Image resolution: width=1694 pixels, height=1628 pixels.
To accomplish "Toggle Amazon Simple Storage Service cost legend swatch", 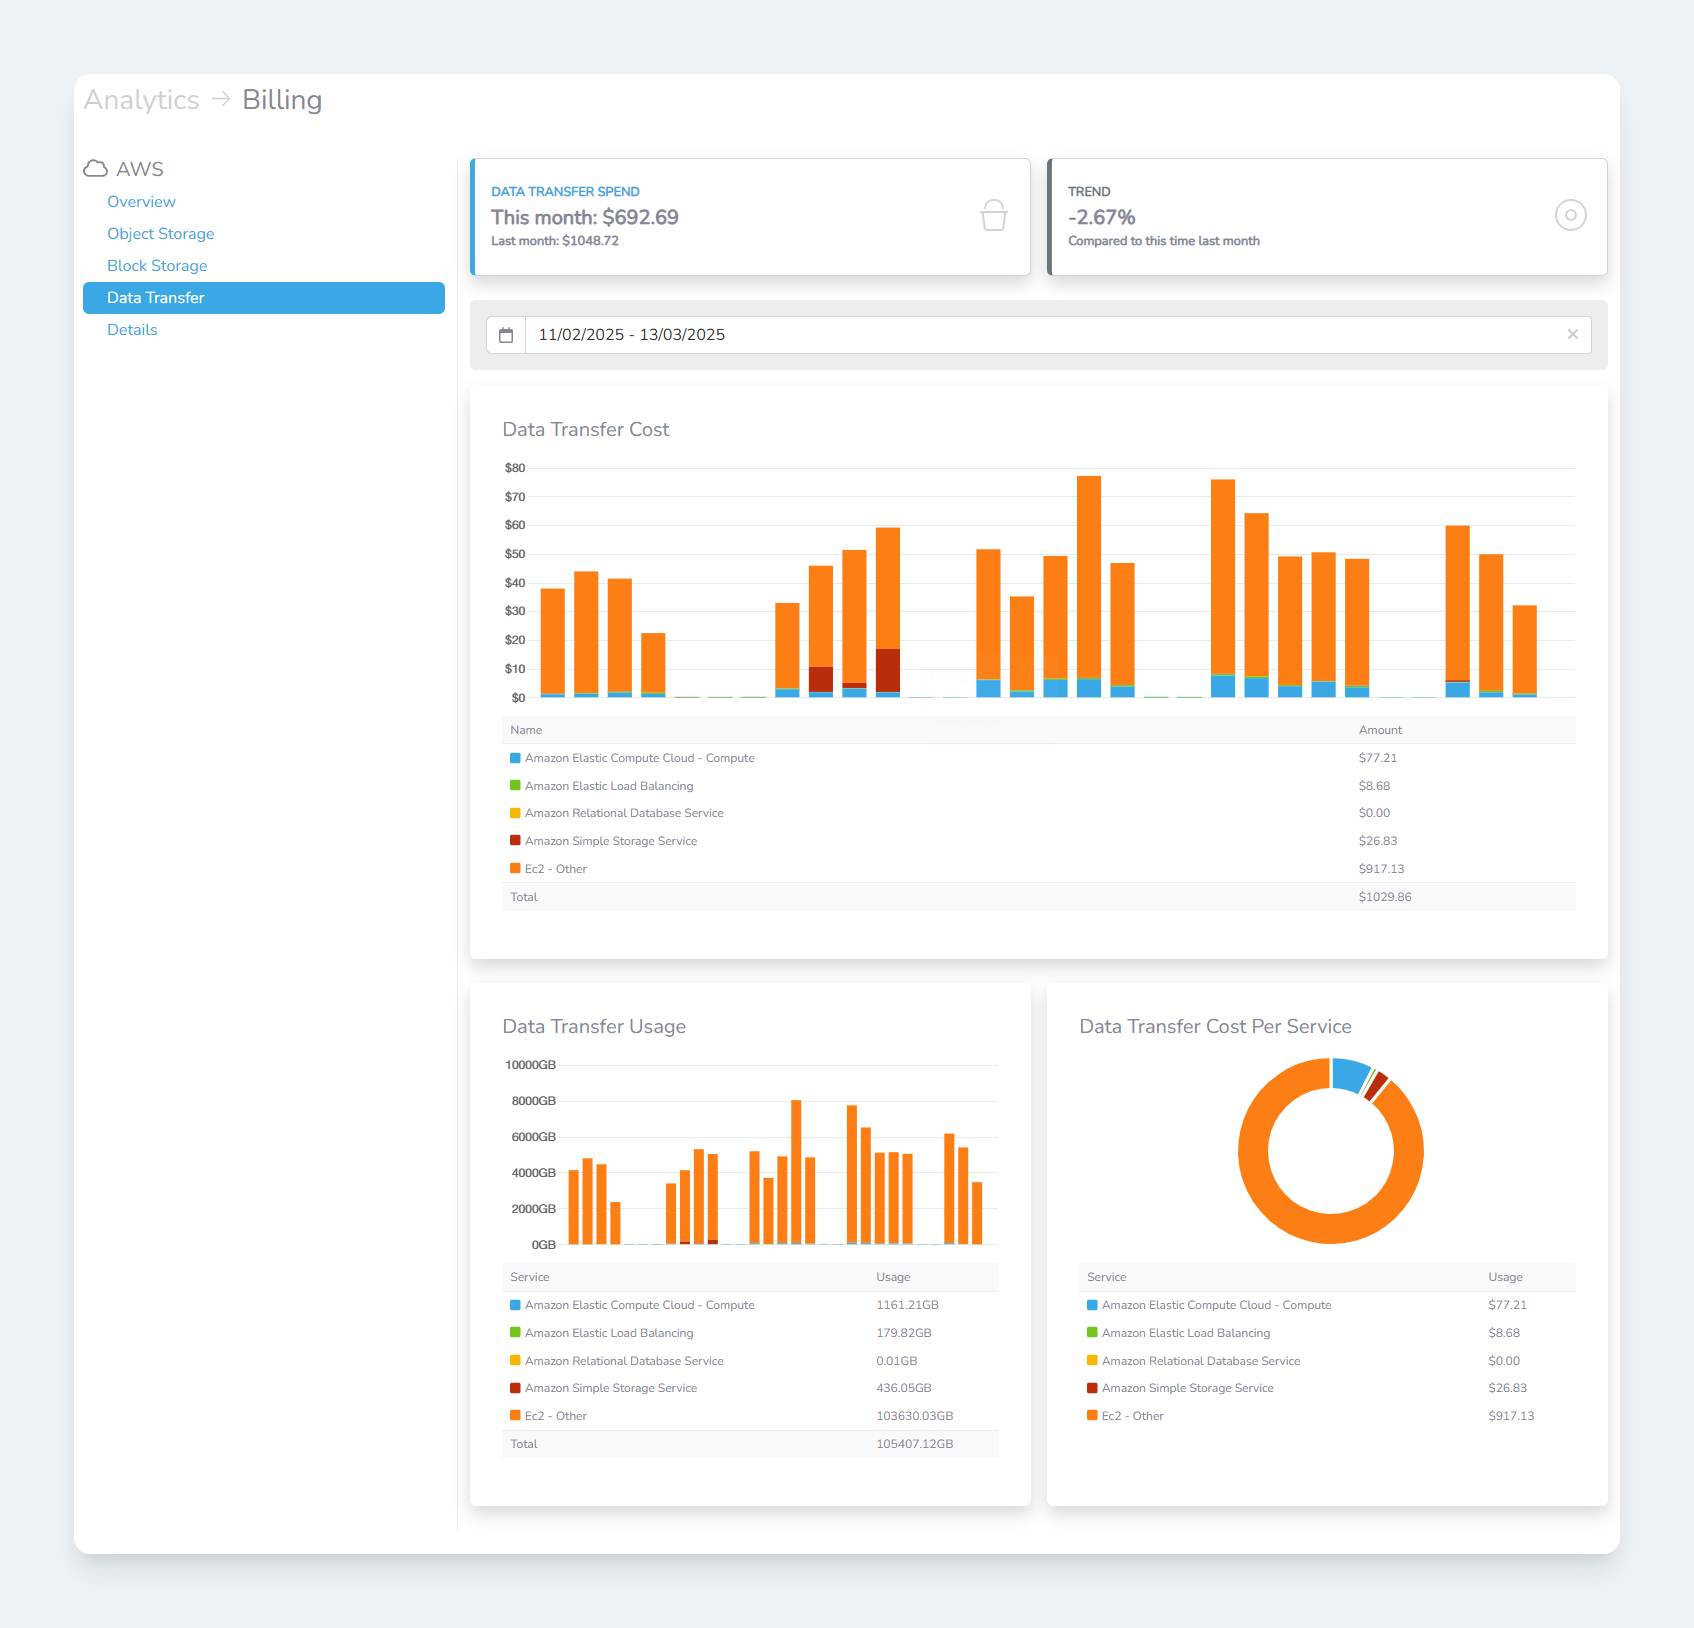I will point(516,841).
